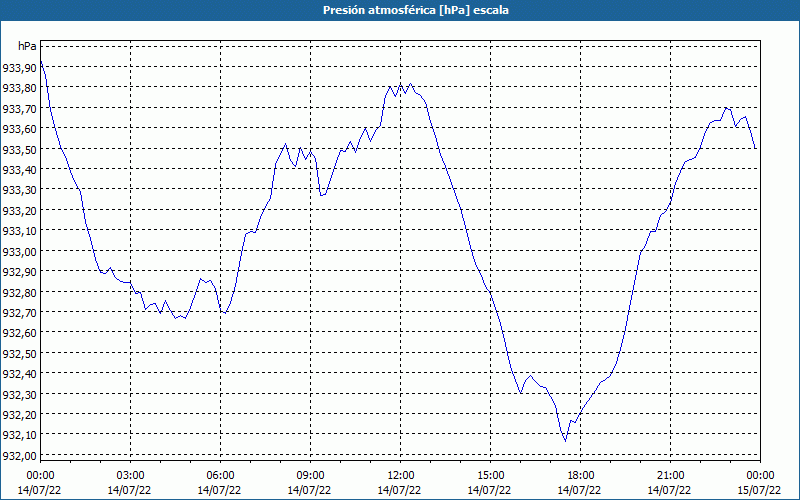Select the 932,10 y-axis label

coord(19,435)
